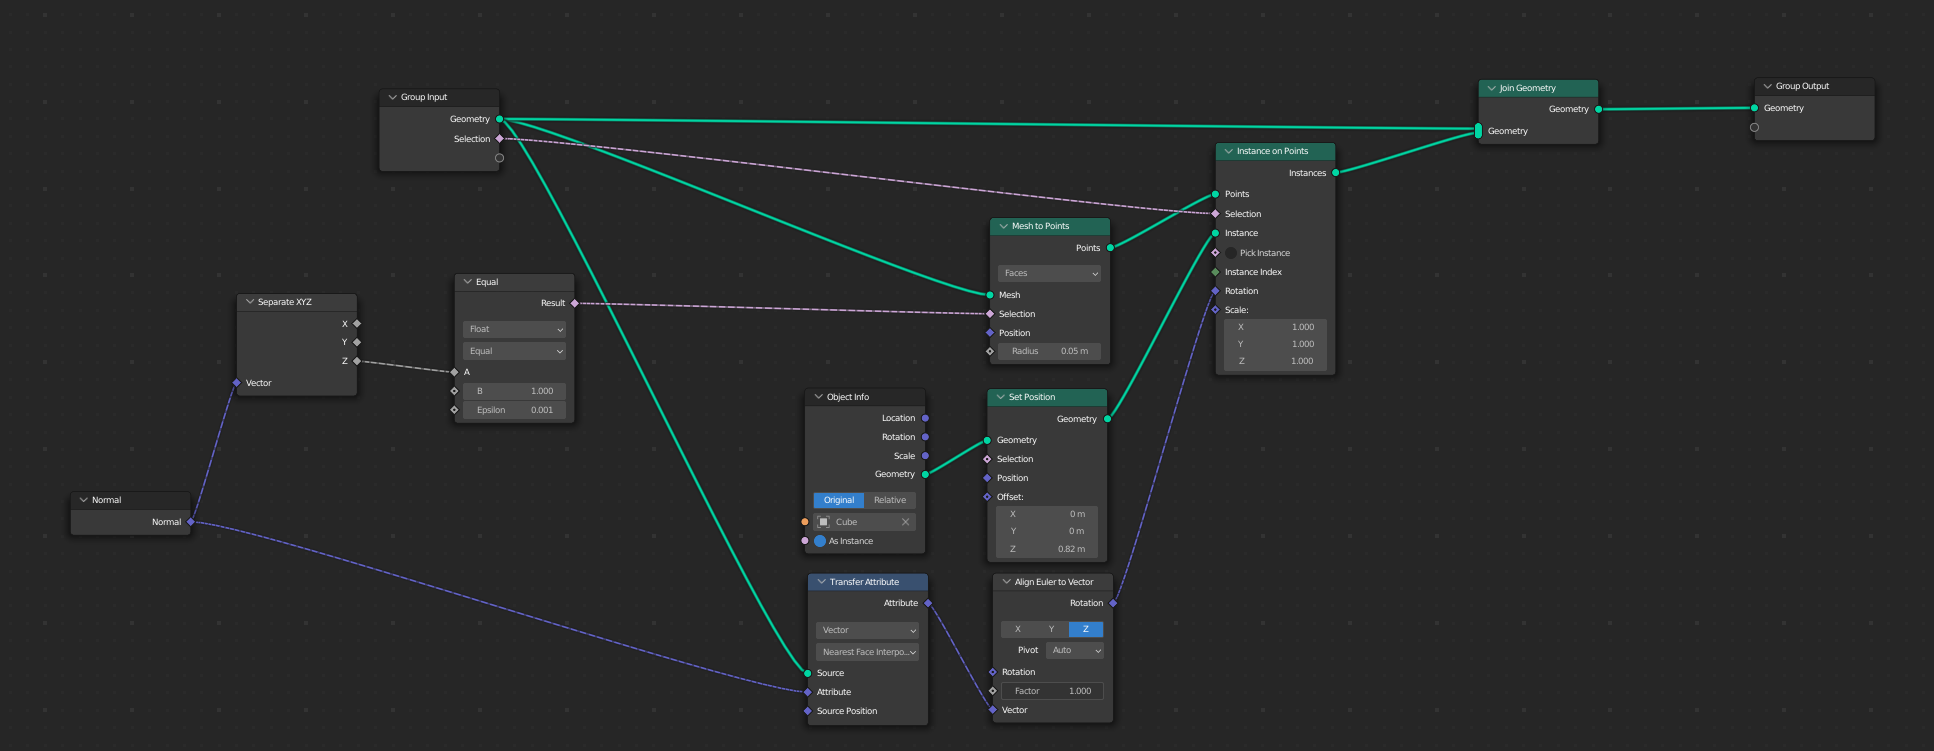The image size is (1934, 751).
Task: Click the Scale Y value in Instance on Points
Action: [1275, 344]
